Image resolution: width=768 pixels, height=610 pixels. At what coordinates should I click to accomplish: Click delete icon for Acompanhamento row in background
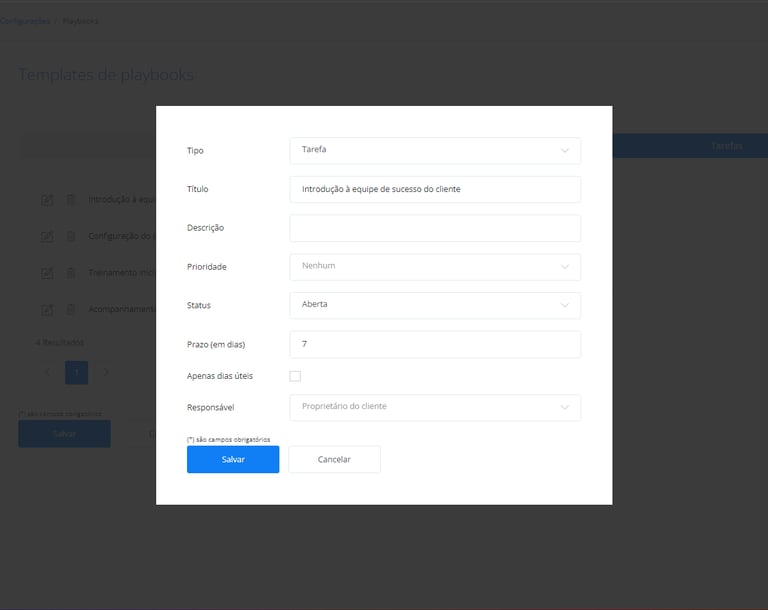click(71, 310)
